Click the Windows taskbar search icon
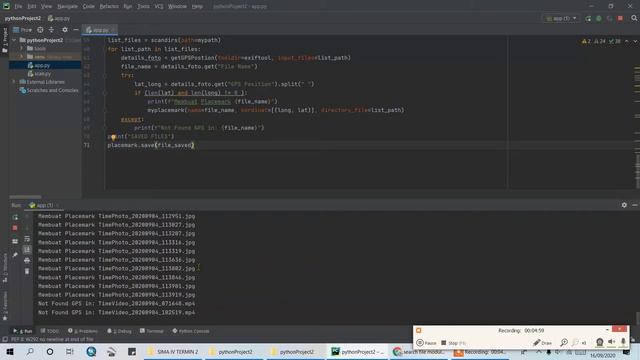This screenshot has width=640, height=360. (x=30, y=351)
